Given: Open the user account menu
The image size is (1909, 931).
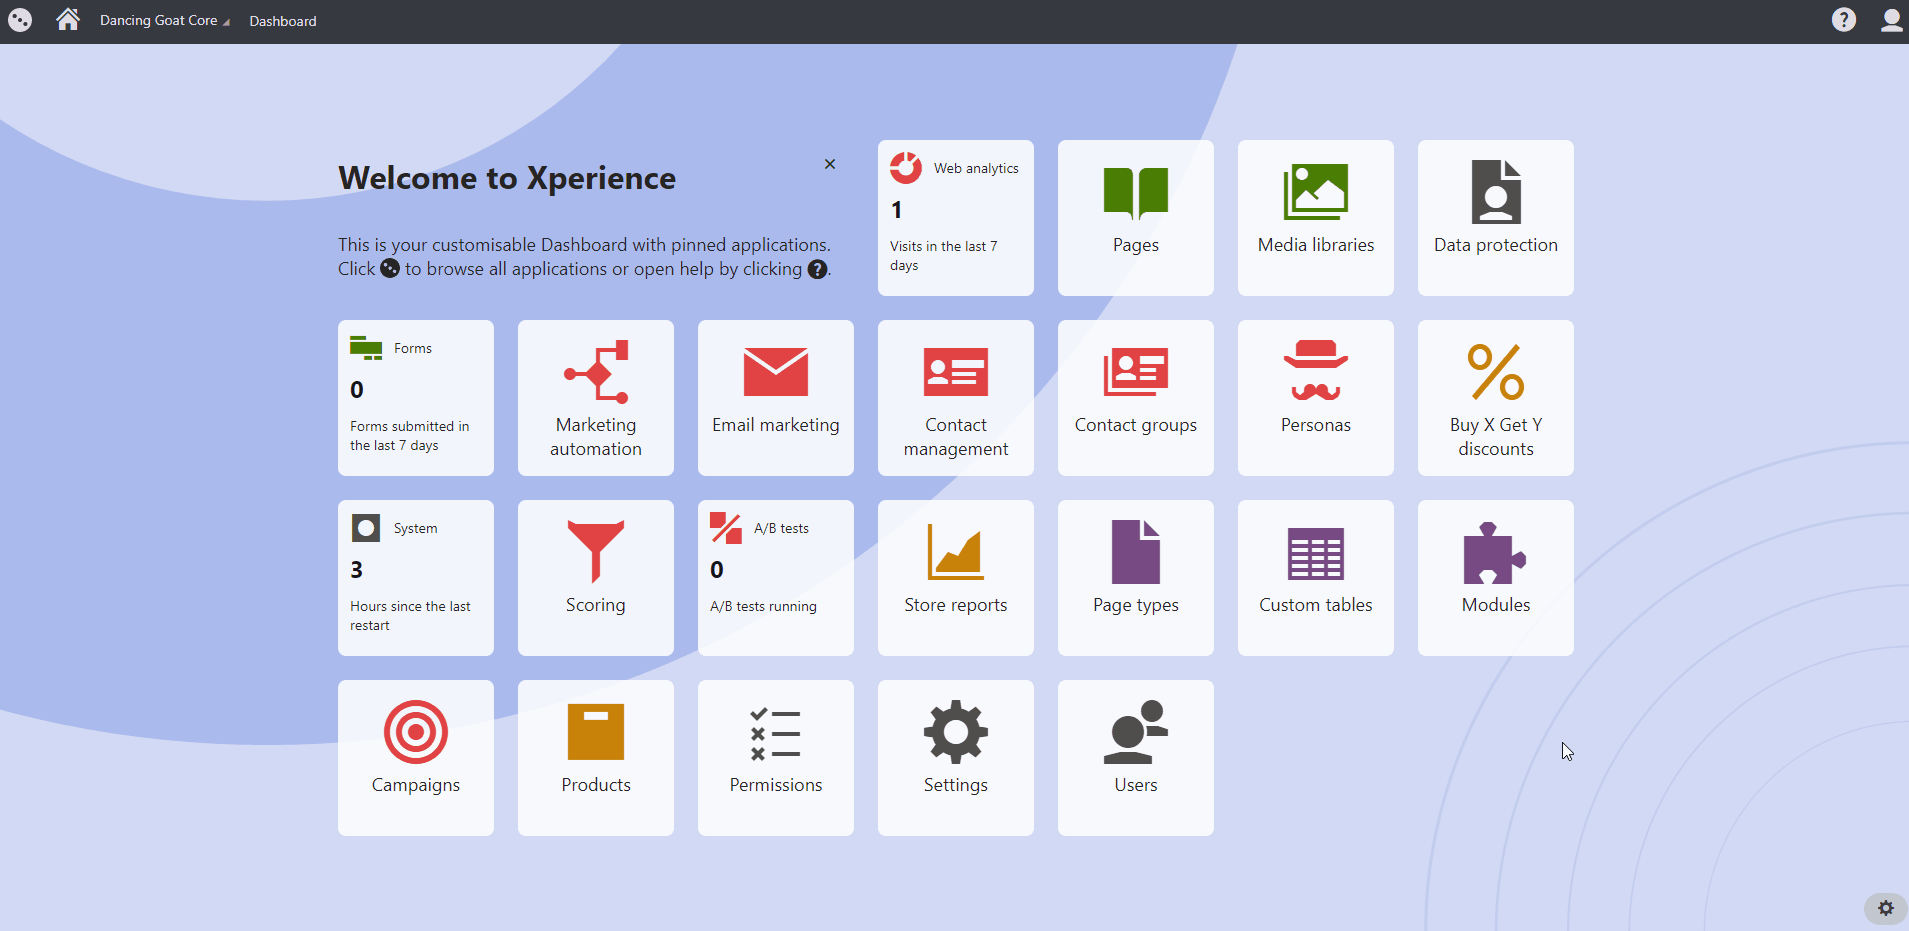Looking at the screenshot, I should [1890, 20].
